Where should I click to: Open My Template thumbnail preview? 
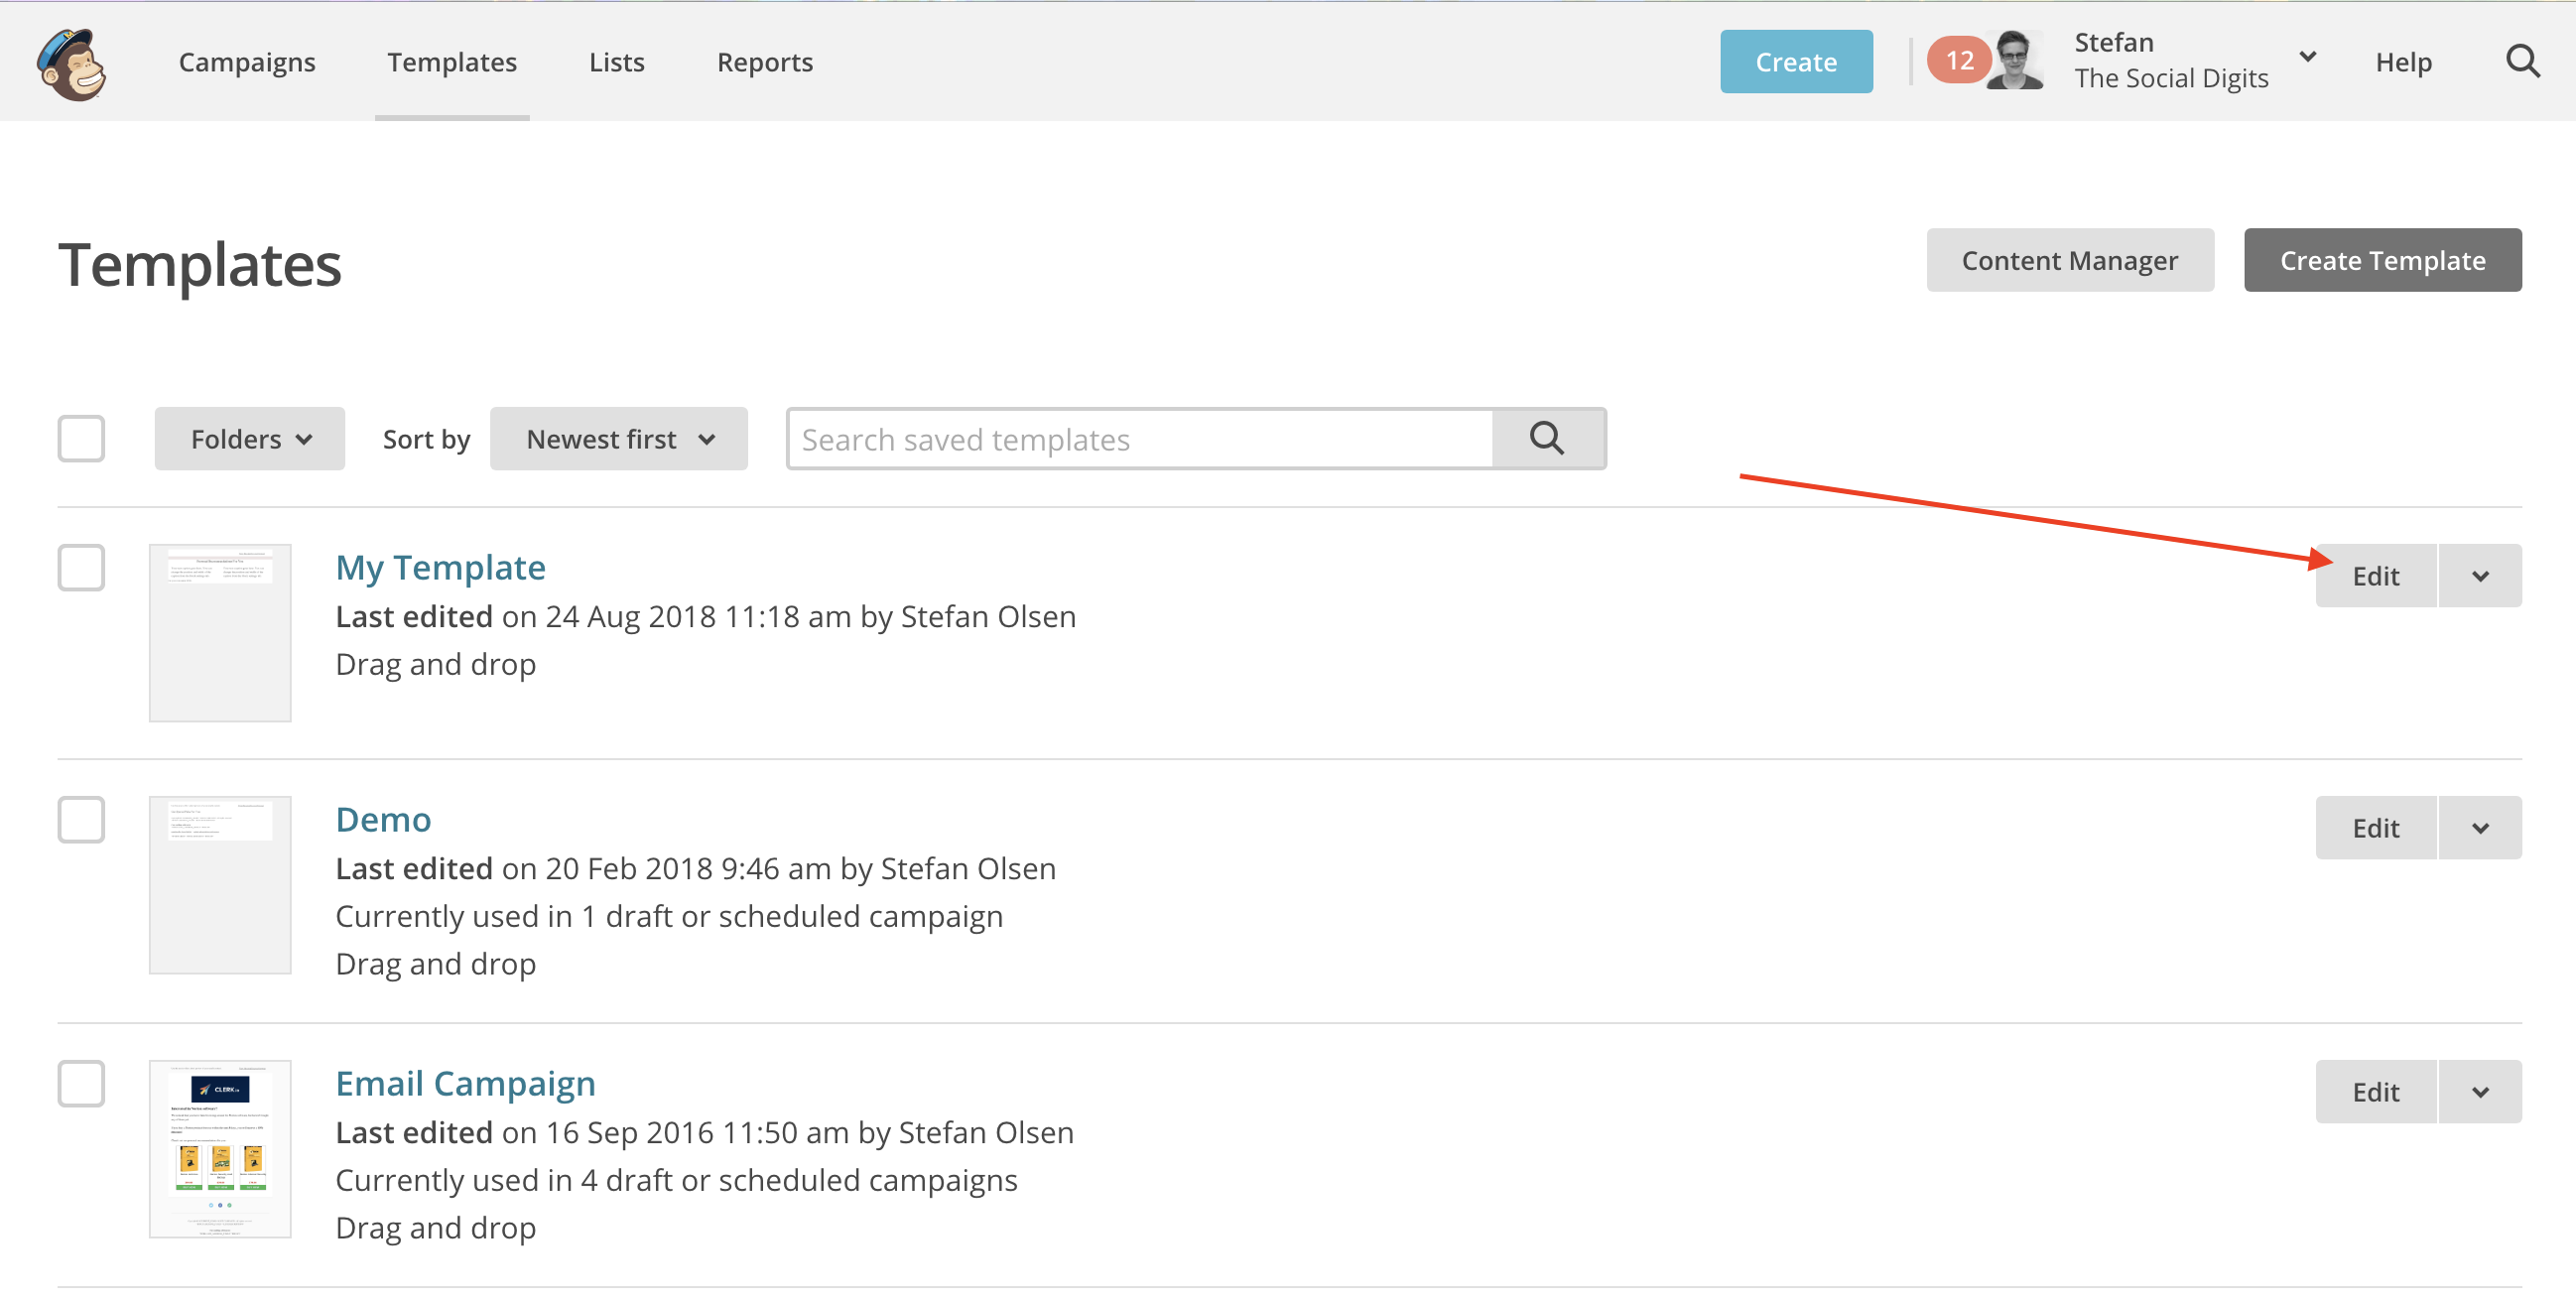point(220,632)
